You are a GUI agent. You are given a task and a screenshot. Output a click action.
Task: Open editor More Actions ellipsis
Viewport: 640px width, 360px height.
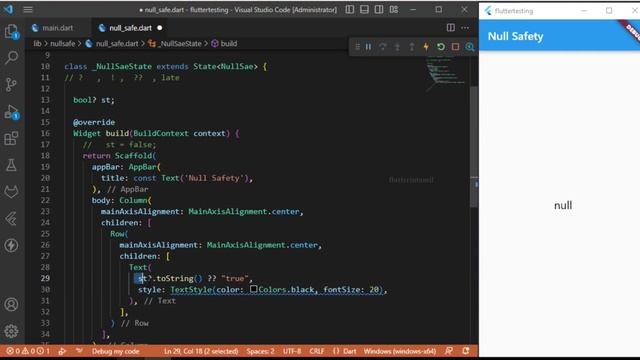coord(465,28)
